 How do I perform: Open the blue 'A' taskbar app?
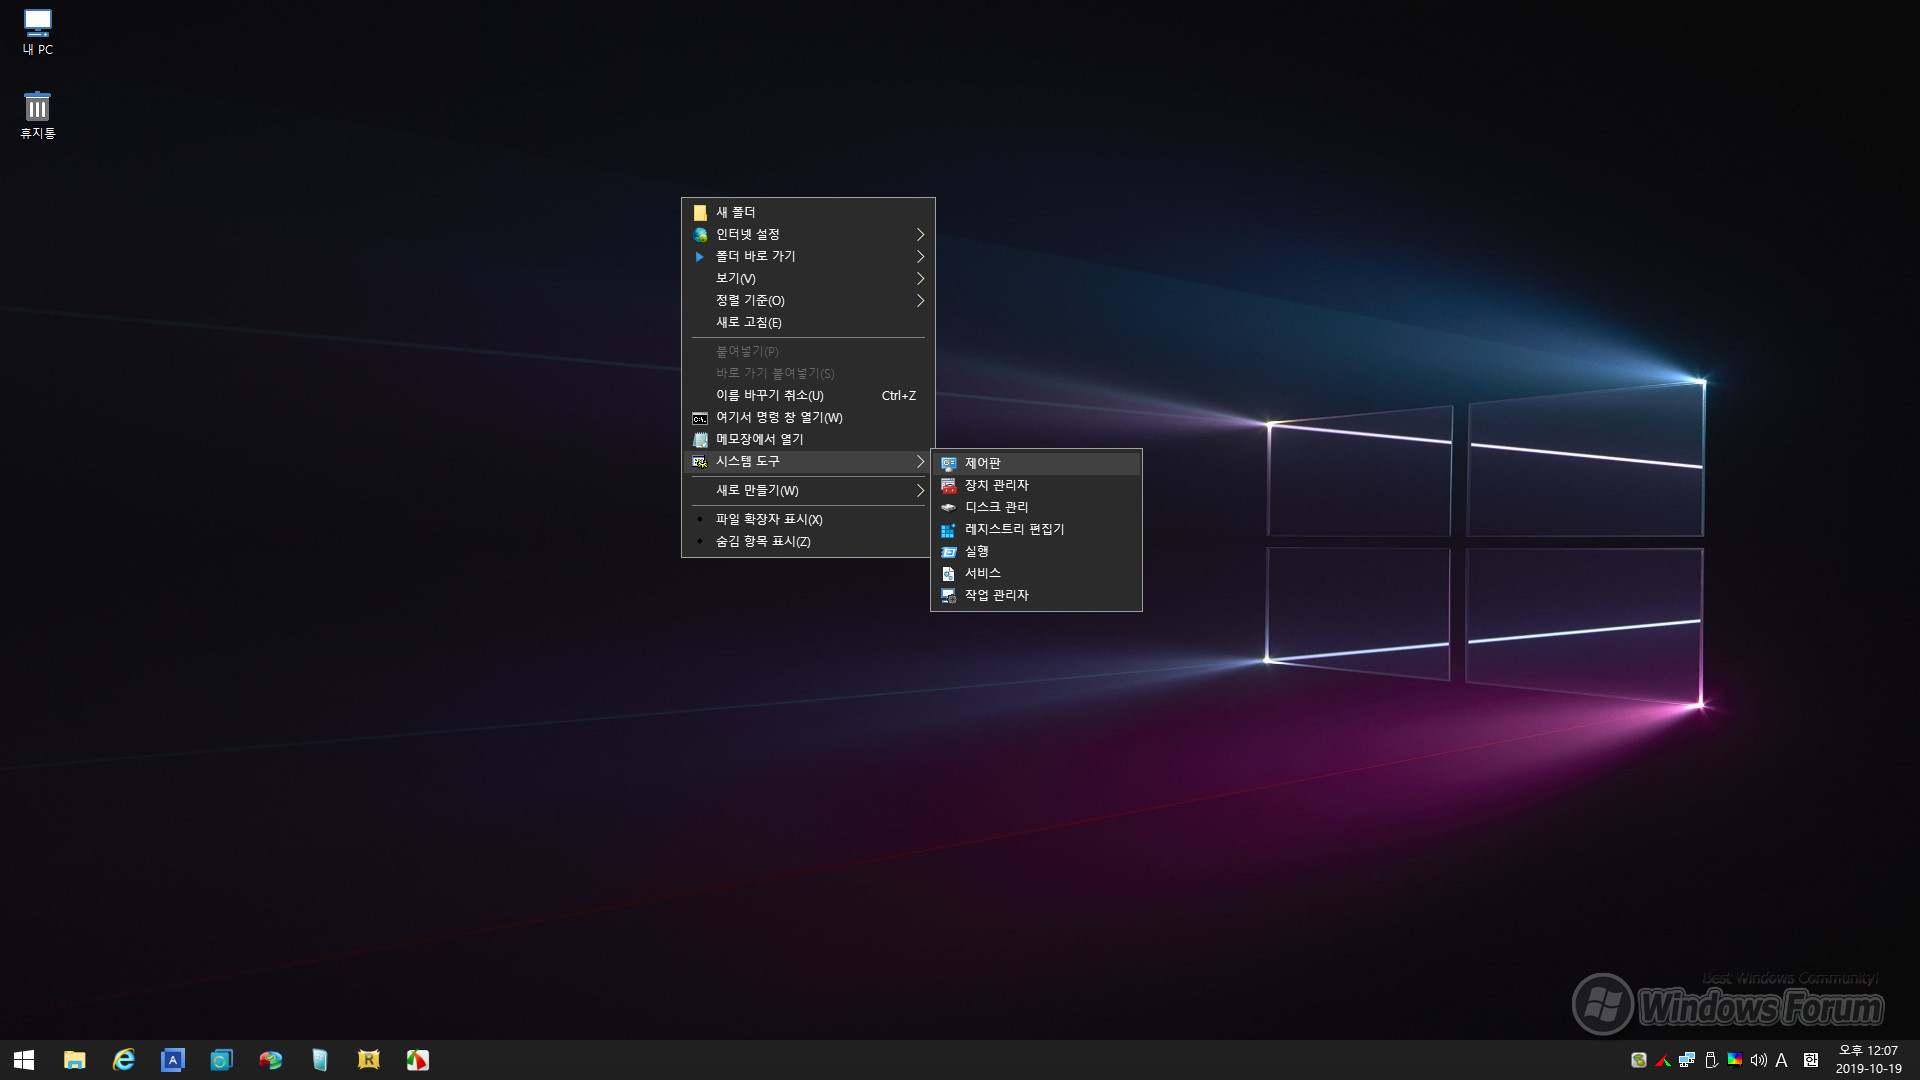(x=172, y=1060)
